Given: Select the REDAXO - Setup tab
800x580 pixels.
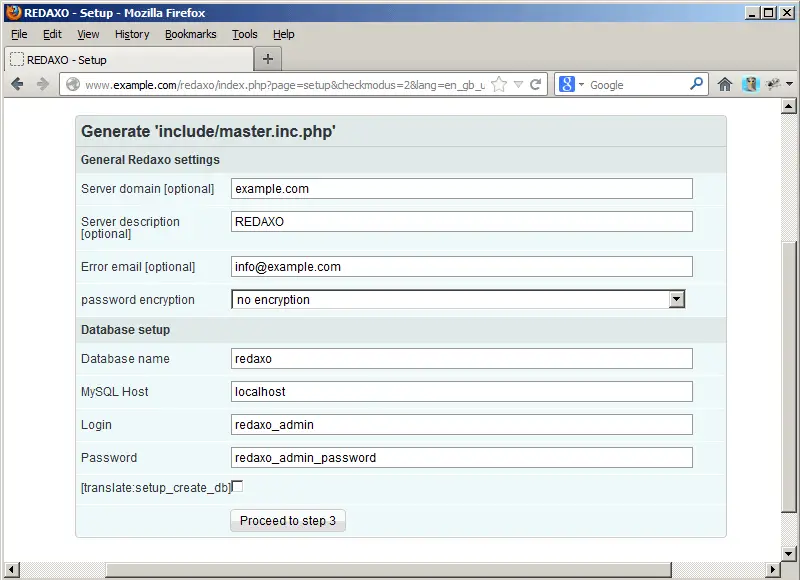Looking at the screenshot, I should coord(129,60).
